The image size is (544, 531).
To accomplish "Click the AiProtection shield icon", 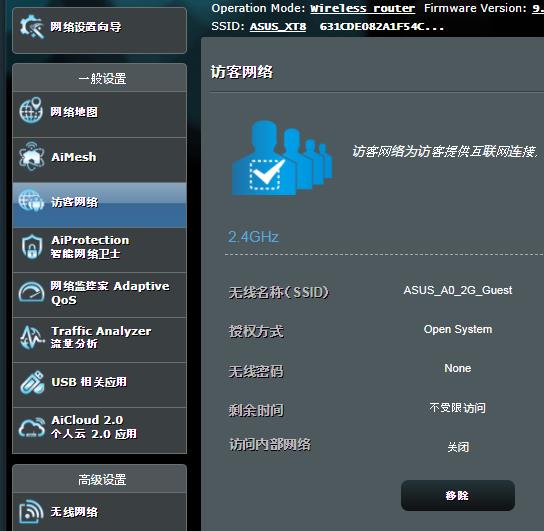I will 32,247.
